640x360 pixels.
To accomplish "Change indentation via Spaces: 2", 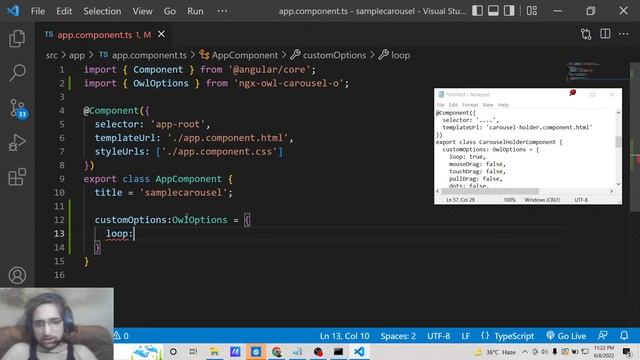I will coord(398,336).
